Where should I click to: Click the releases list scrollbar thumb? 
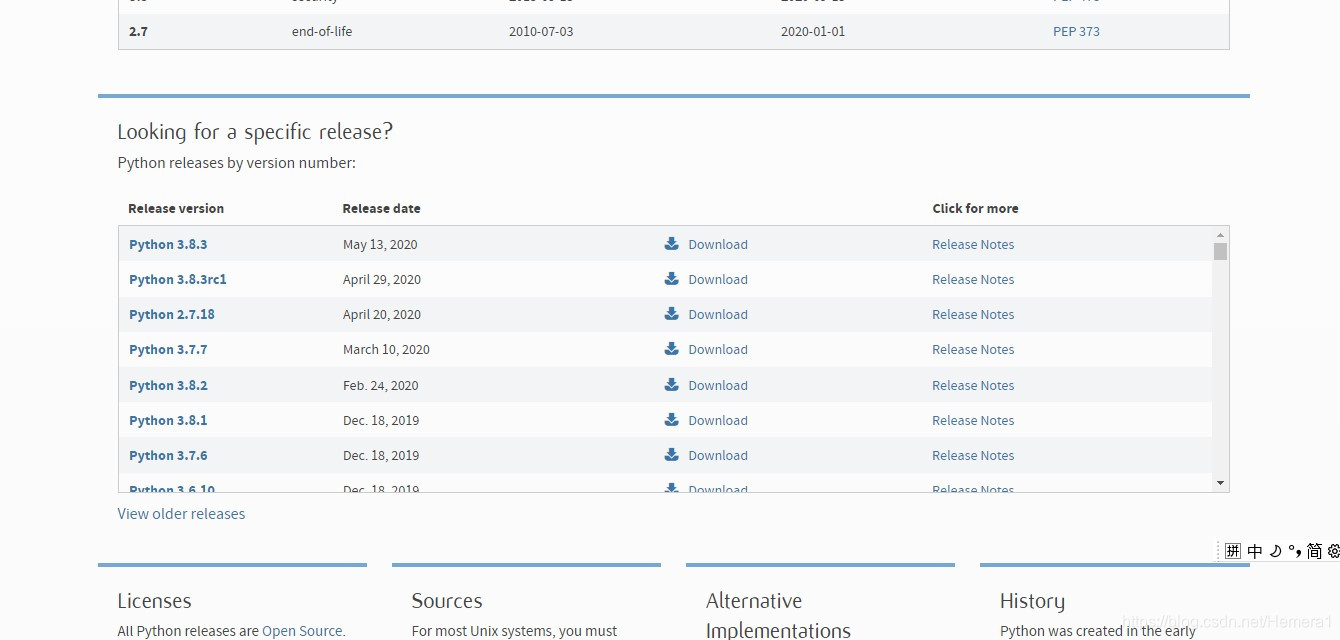point(1220,251)
